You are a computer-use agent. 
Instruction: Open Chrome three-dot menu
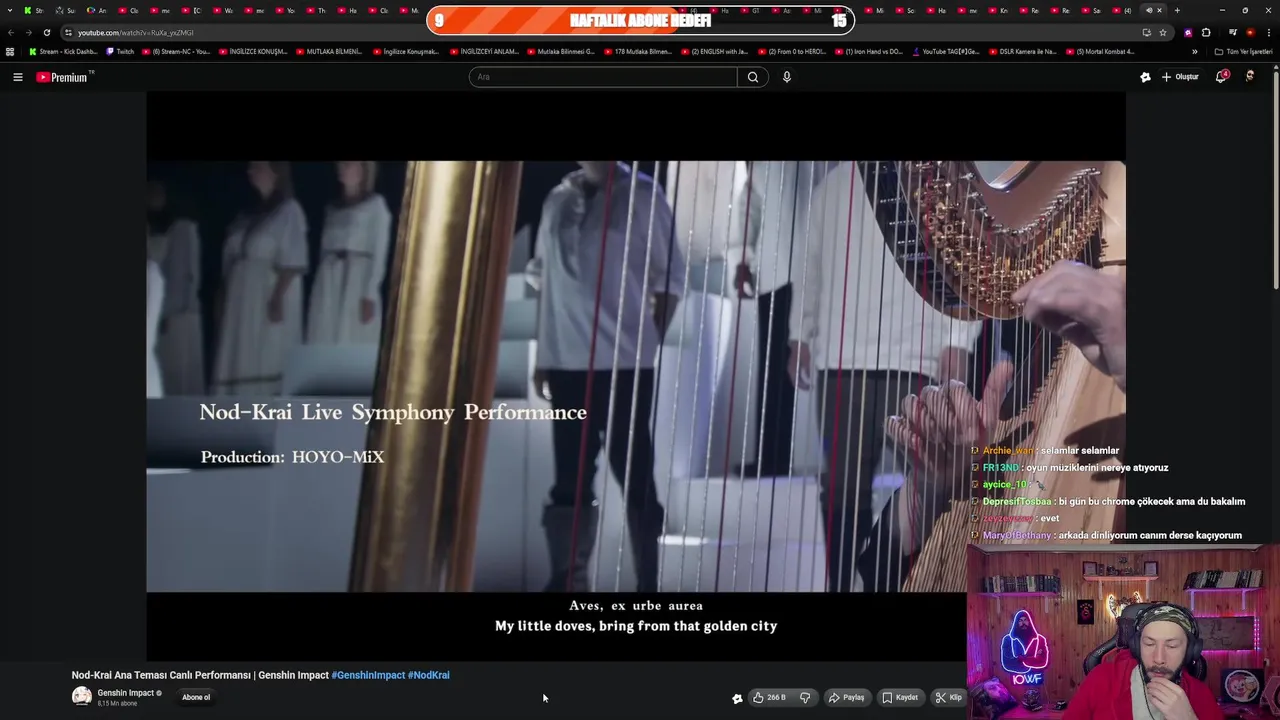[x=1267, y=32]
